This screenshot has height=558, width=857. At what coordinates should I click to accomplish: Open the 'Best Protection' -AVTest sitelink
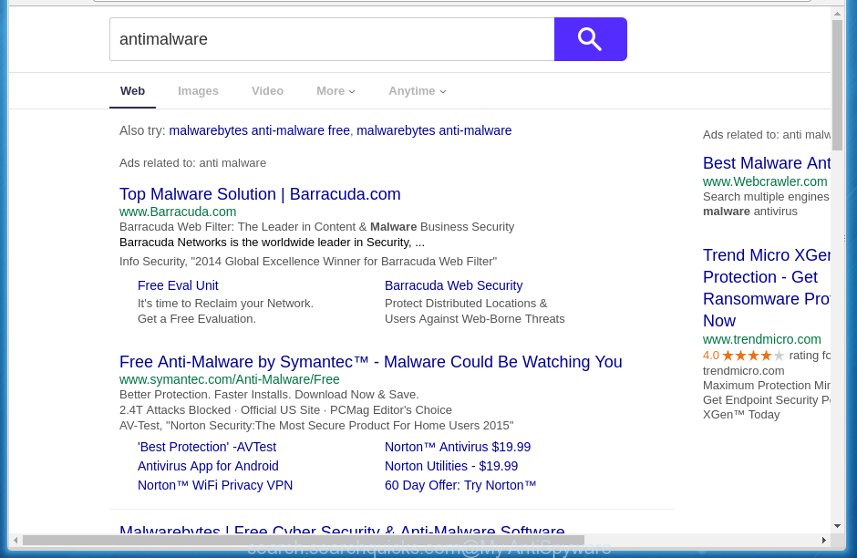207,447
